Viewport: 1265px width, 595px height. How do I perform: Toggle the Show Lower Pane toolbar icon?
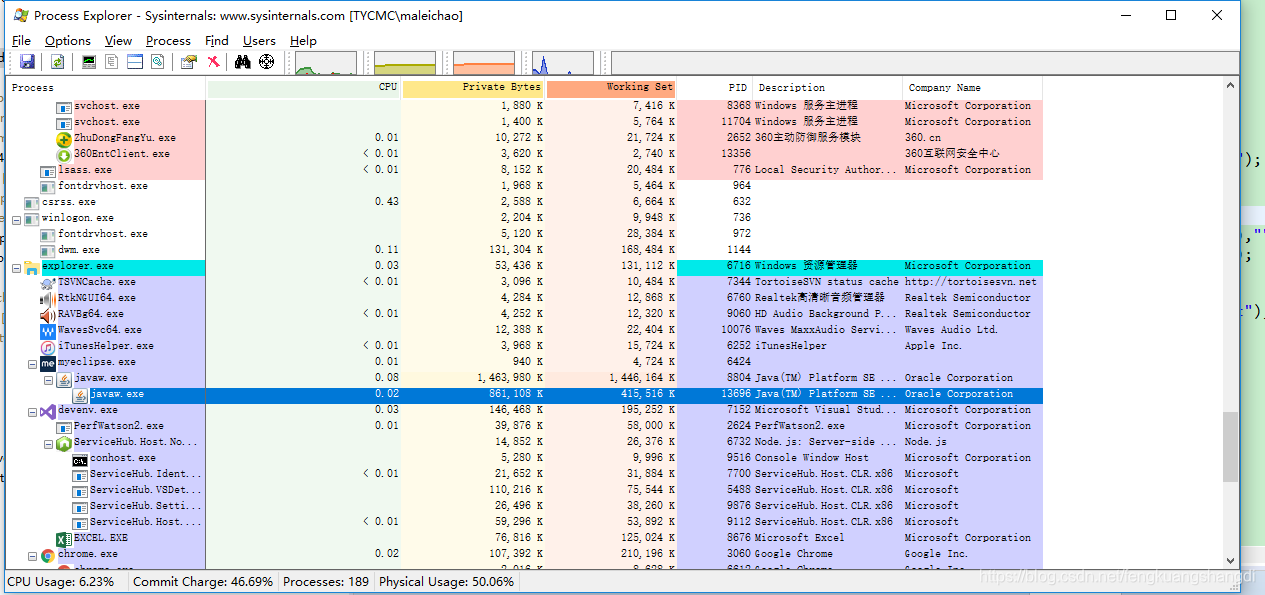134,62
